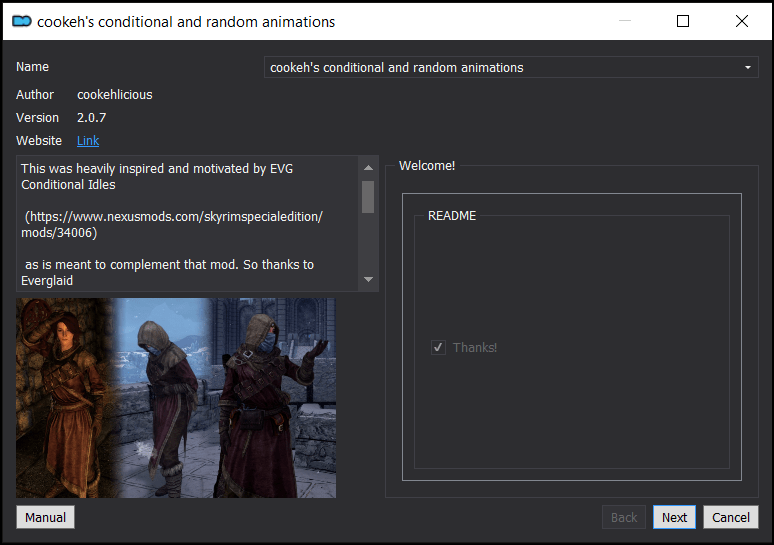Click the Next button
The width and height of the screenshot is (774, 545).
(x=674, y=517)
